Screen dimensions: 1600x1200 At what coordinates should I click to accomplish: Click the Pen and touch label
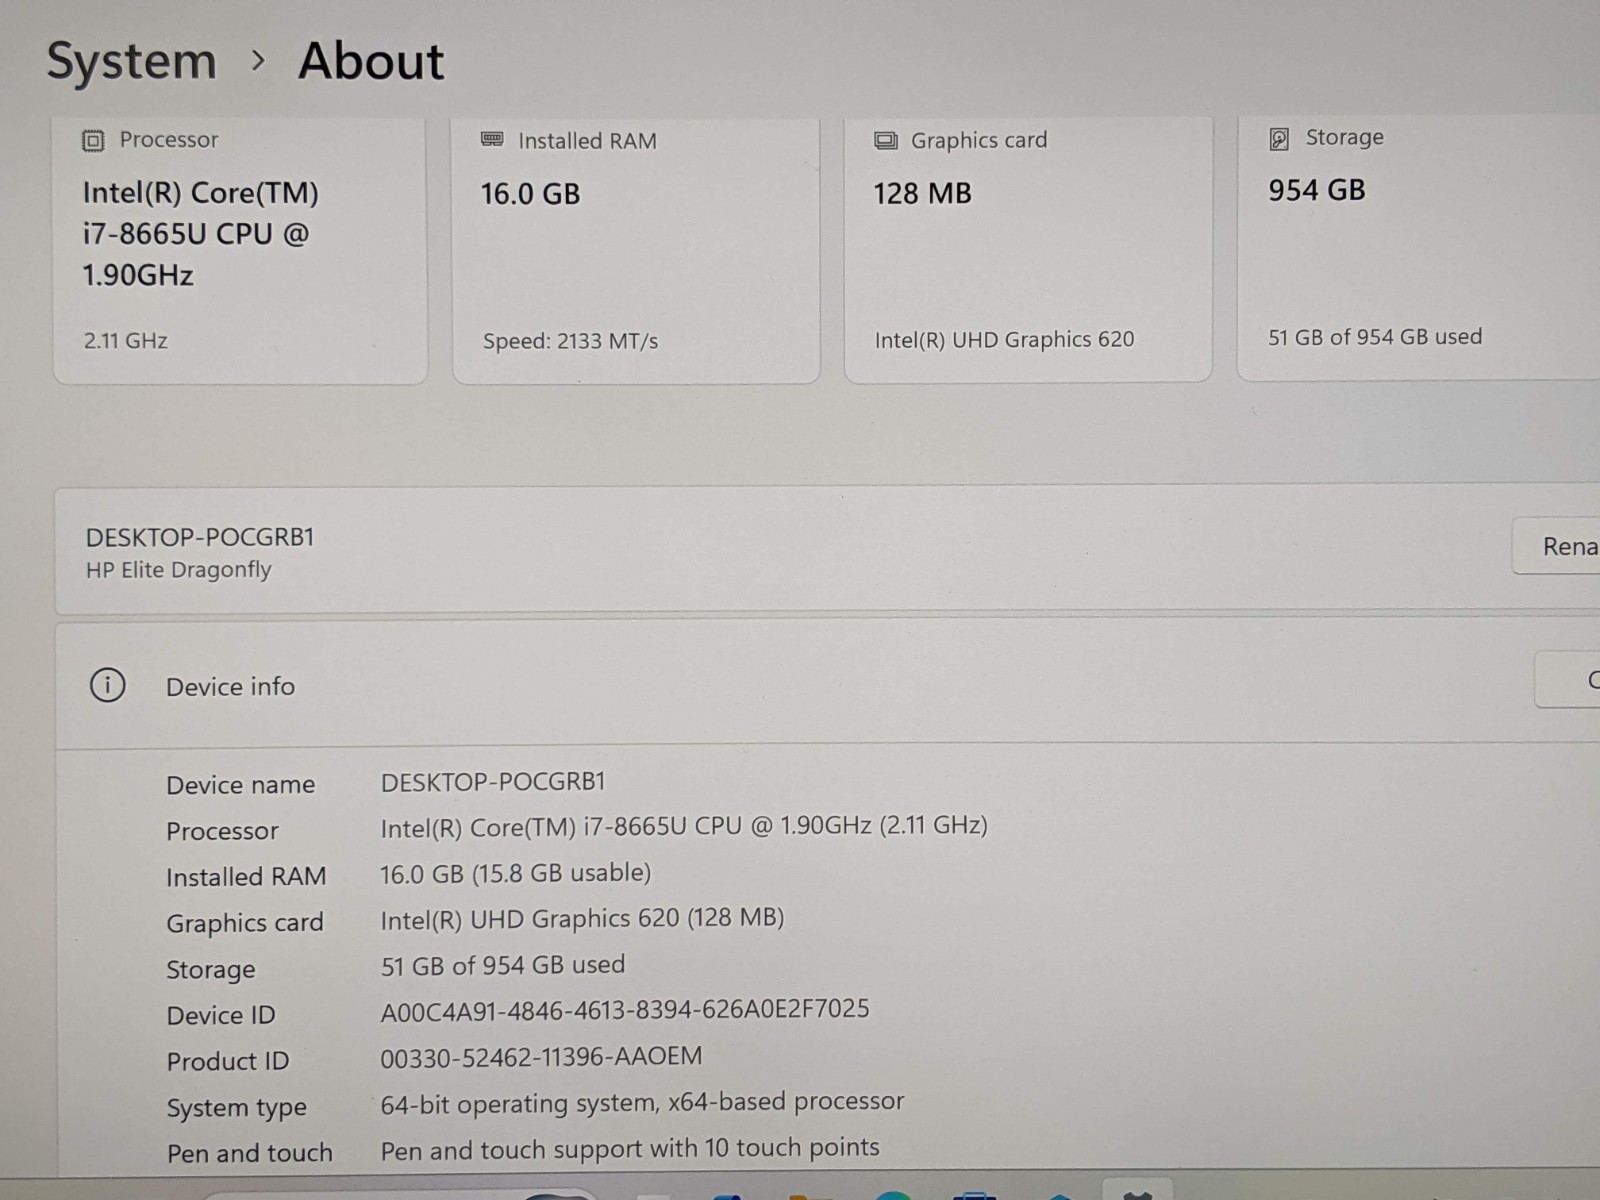tap(249, 1153)
